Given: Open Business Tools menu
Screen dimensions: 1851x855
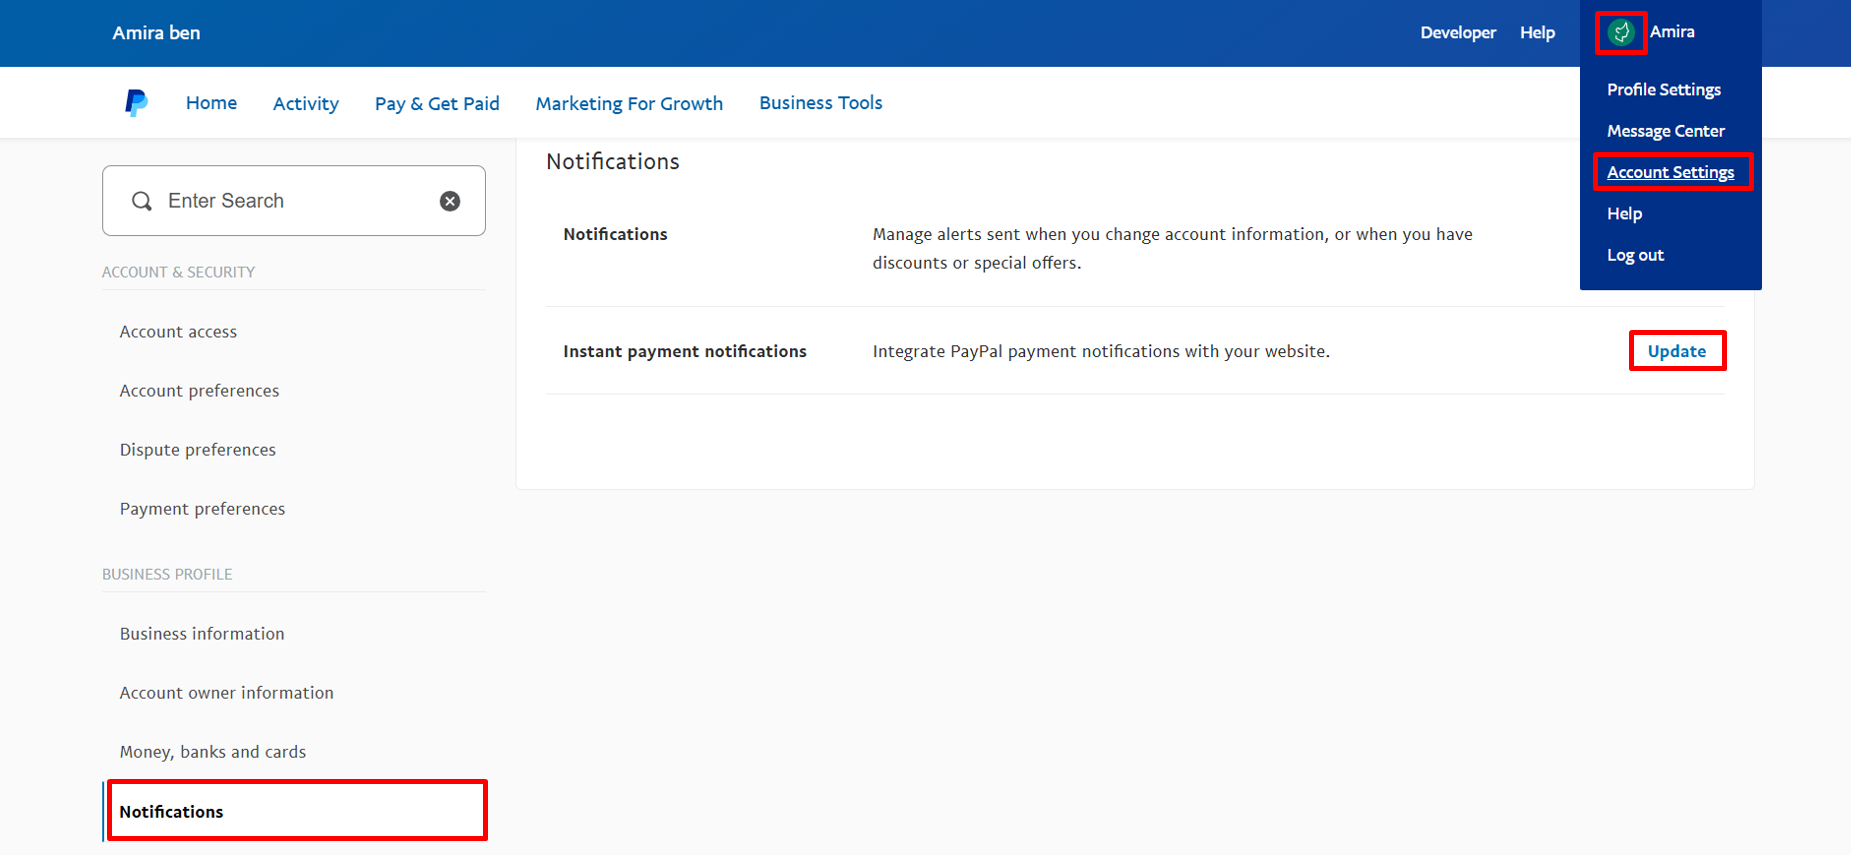Looking at the screenshot, I should pyautogui.click(x=821, y=103).
